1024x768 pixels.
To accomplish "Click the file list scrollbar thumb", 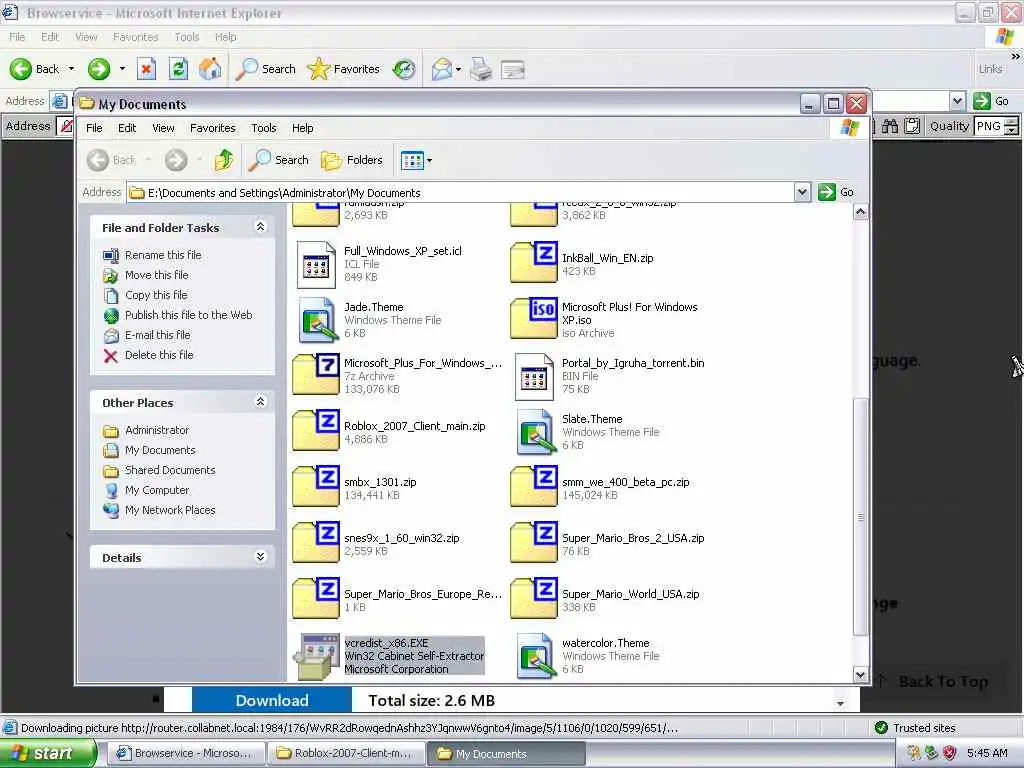I will (x=861, y=517).
